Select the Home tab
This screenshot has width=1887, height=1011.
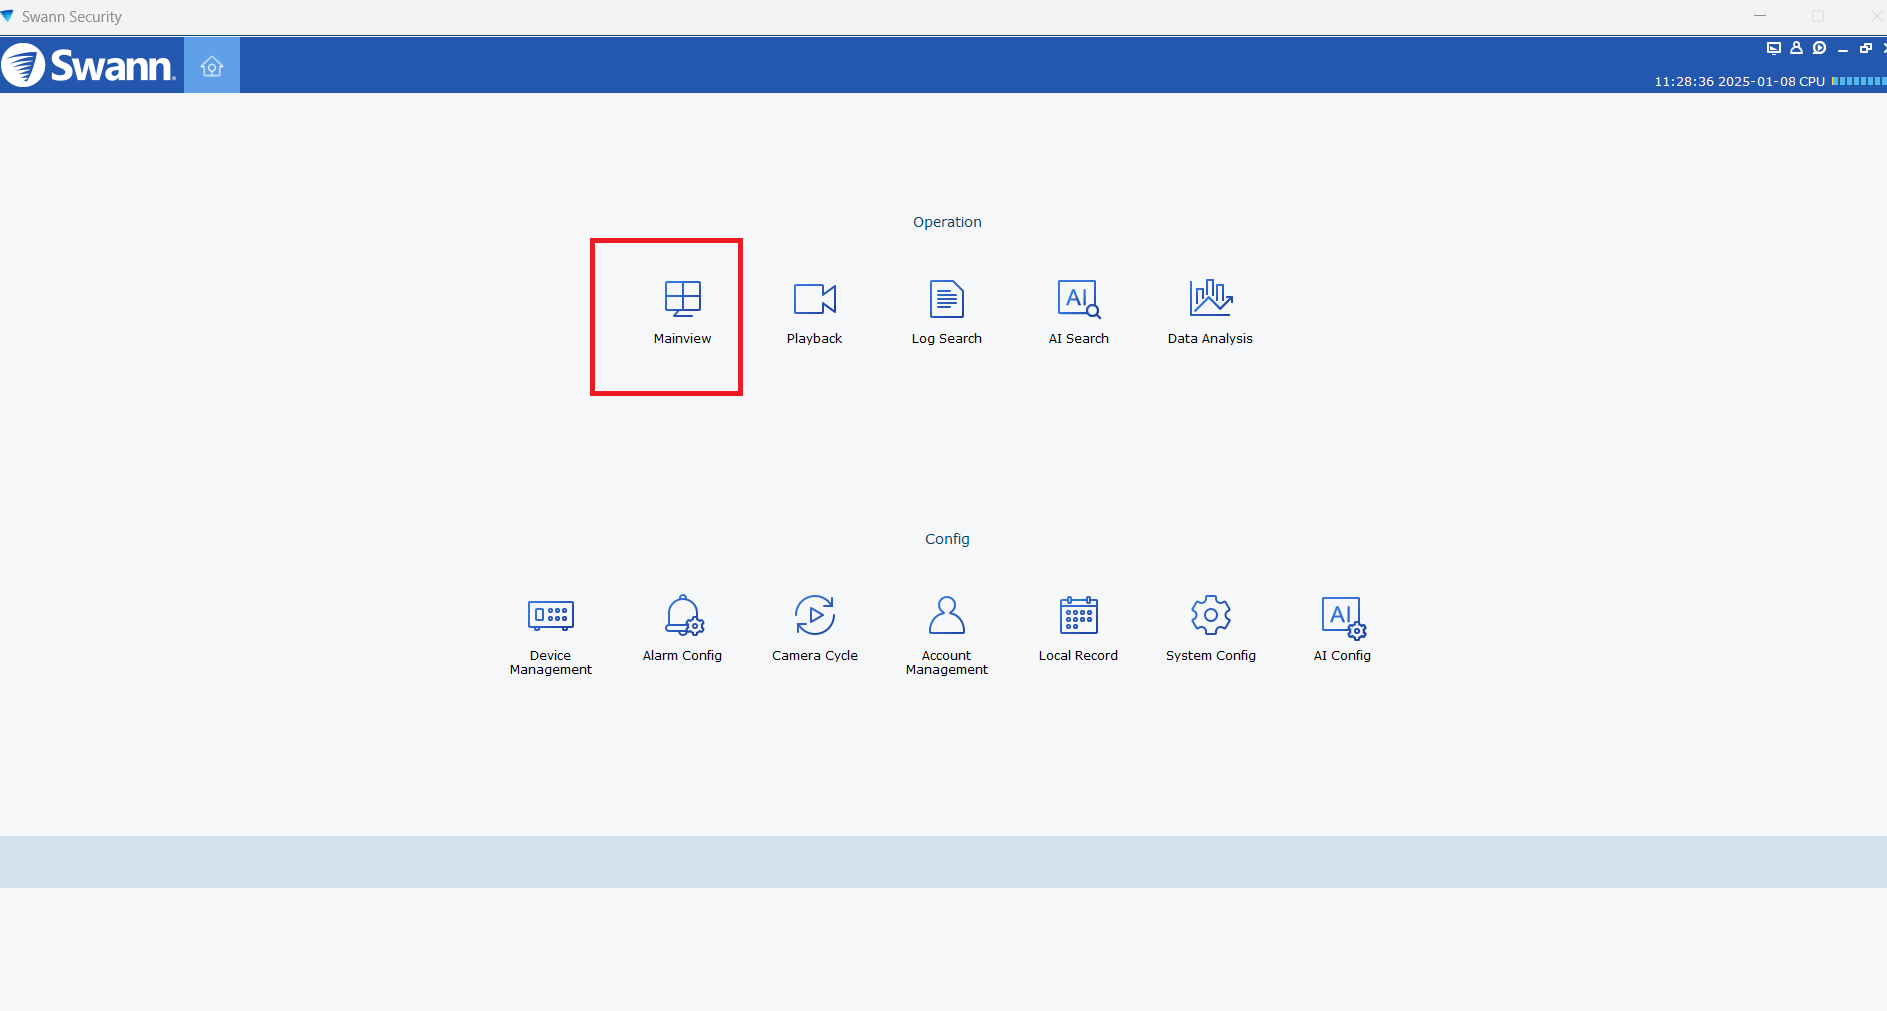coord(211,65)
